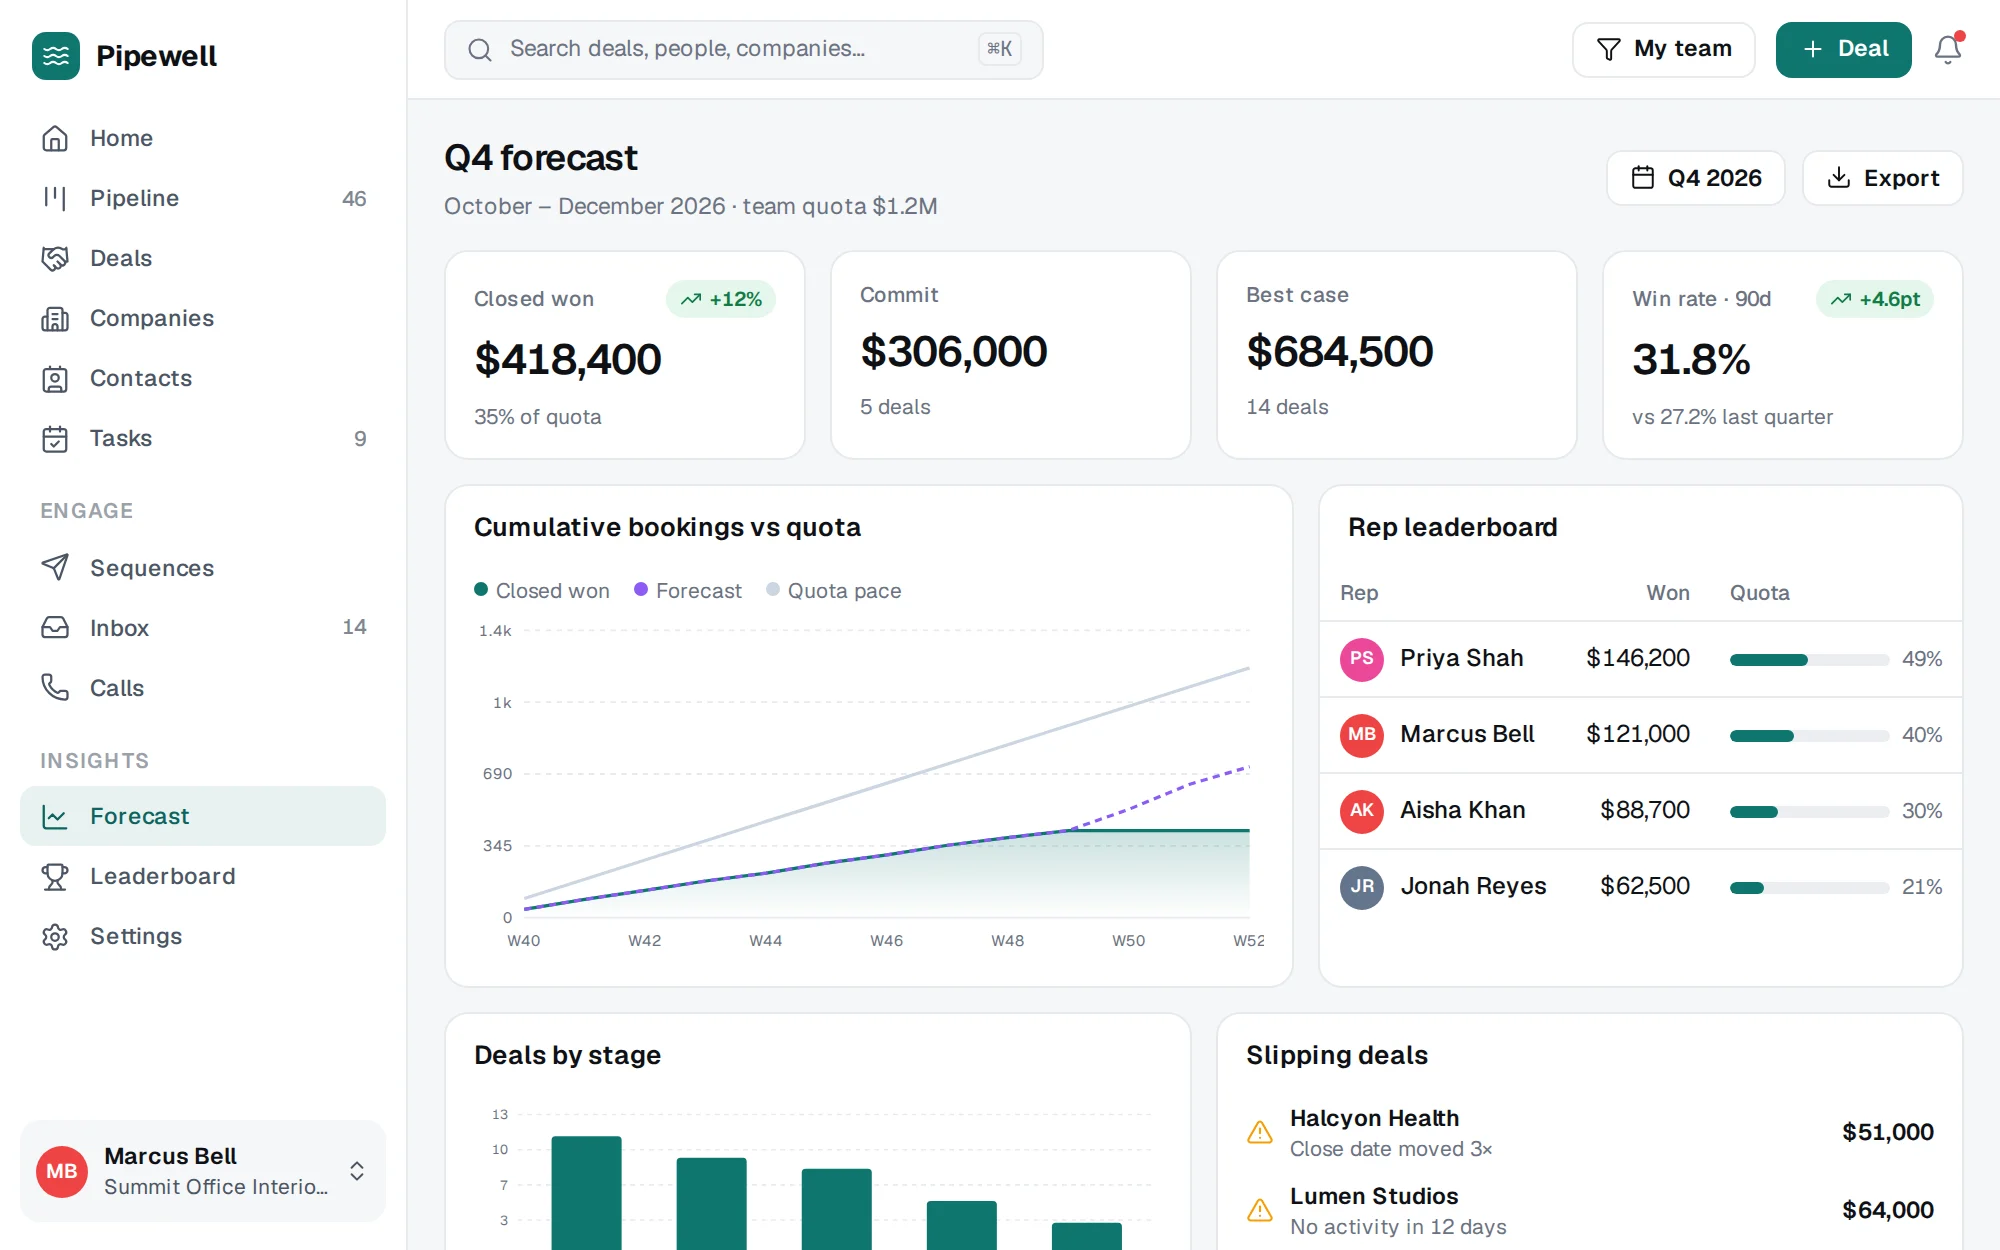Open the Q4 2026 period selector
This screenshot has height=1250, width=2000.
click(1696, 178)
